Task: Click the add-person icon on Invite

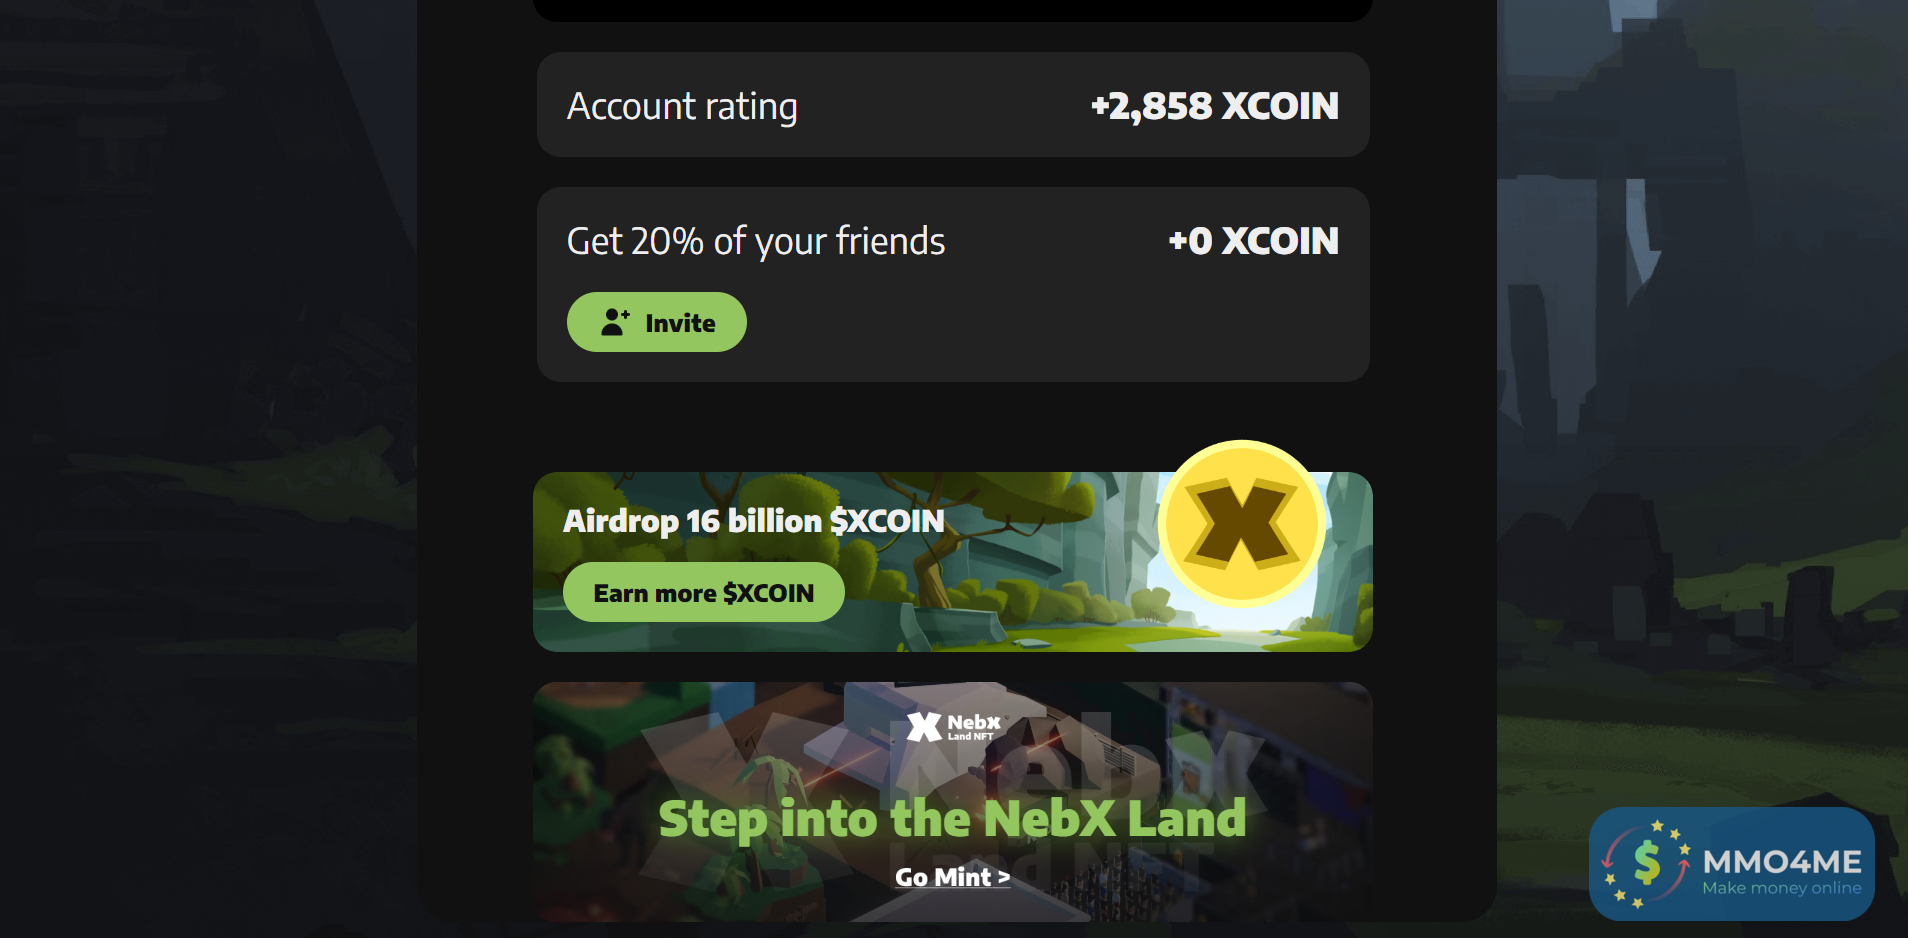Action: [615, 321]
